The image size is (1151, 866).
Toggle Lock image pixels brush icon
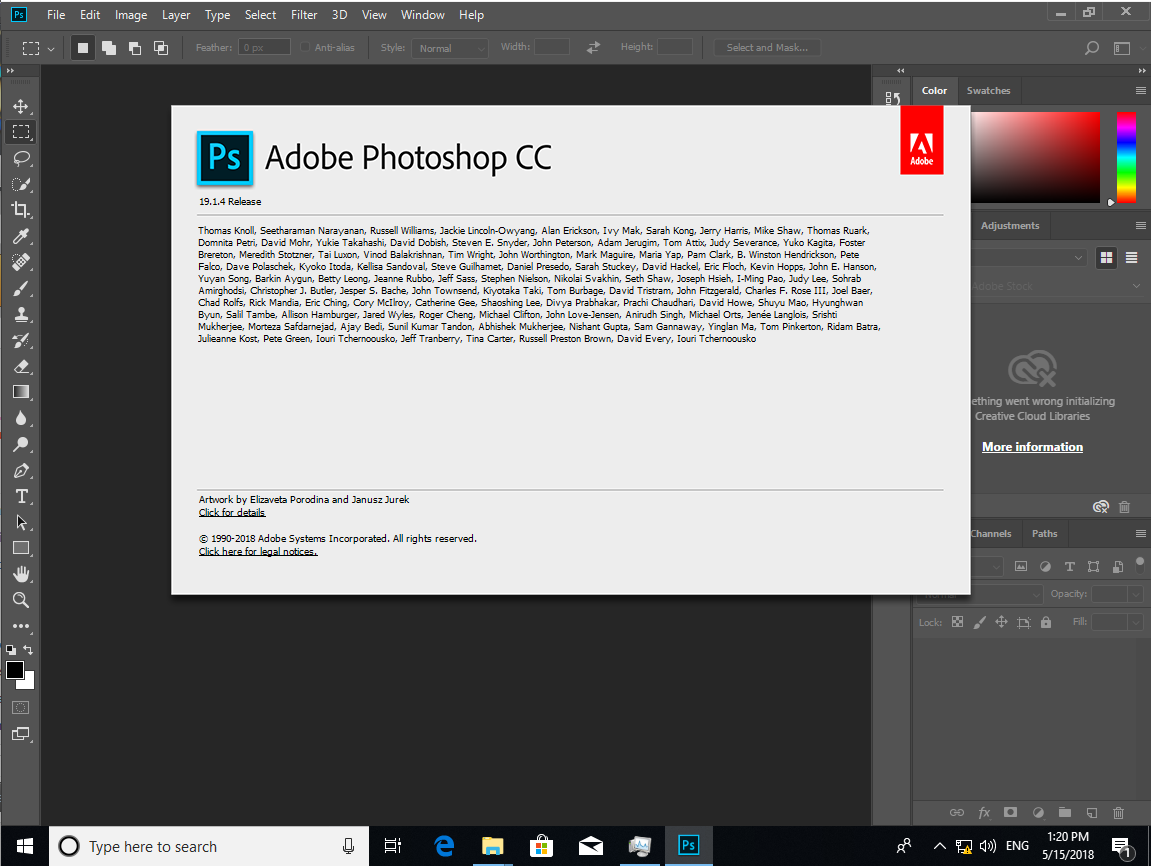click(979, 622)
